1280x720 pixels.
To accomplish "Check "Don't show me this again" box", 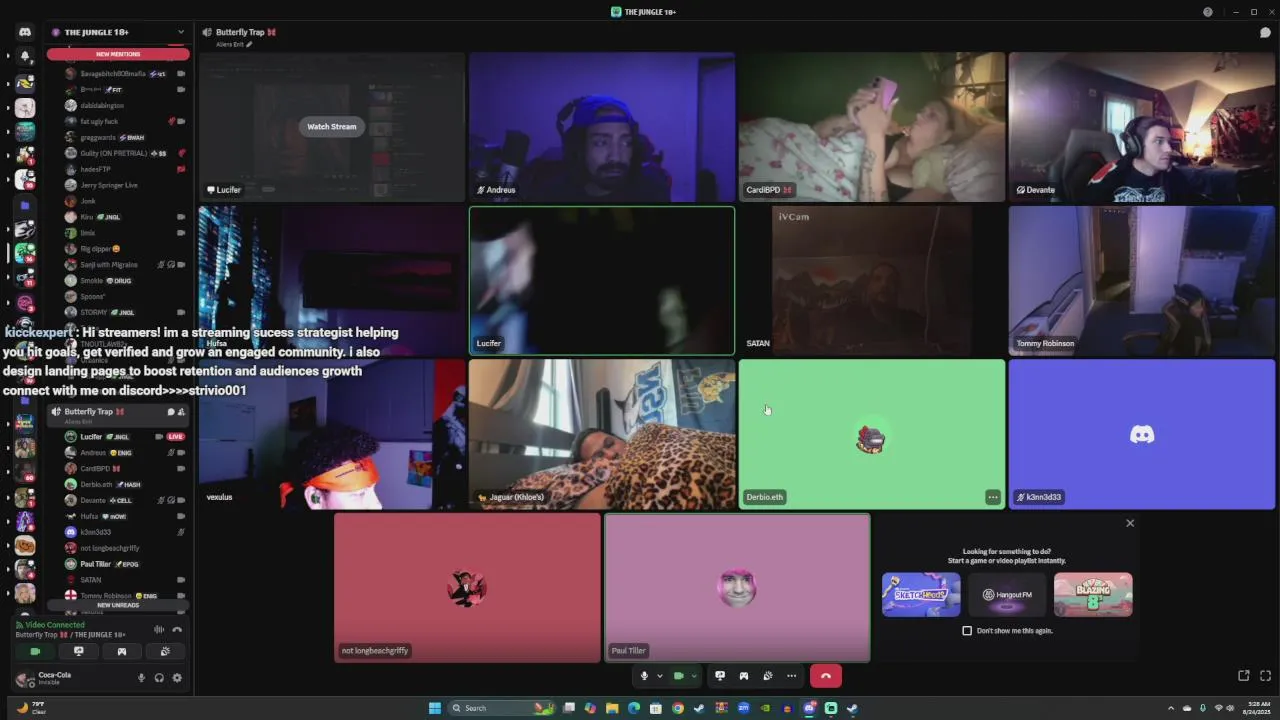I will tap(967, 631).
